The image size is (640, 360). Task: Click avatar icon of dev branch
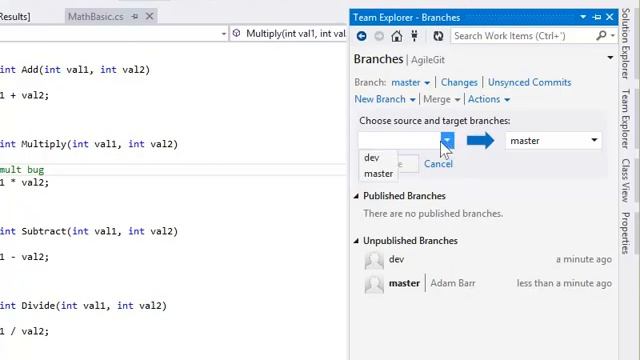point(374,260)
